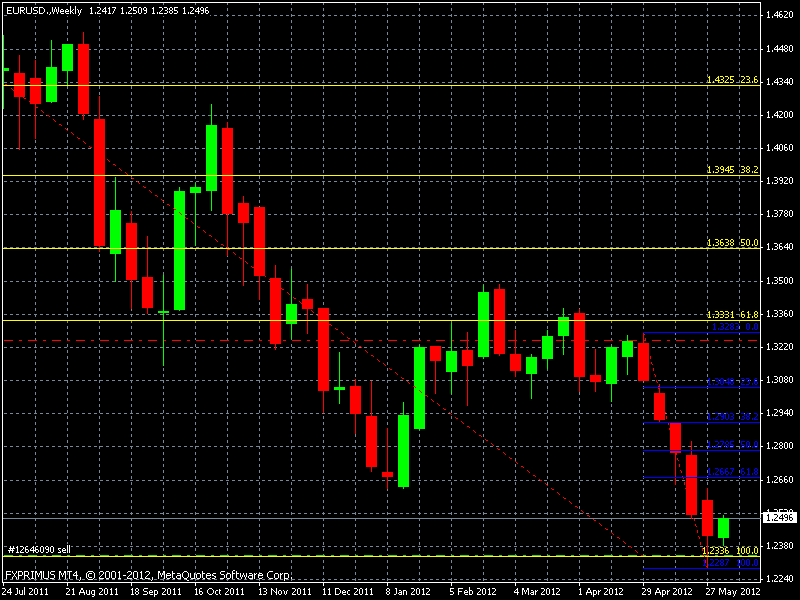Click the #12646090 sell order label
Viewport: 800px width, 600px height.
point(39,549)
